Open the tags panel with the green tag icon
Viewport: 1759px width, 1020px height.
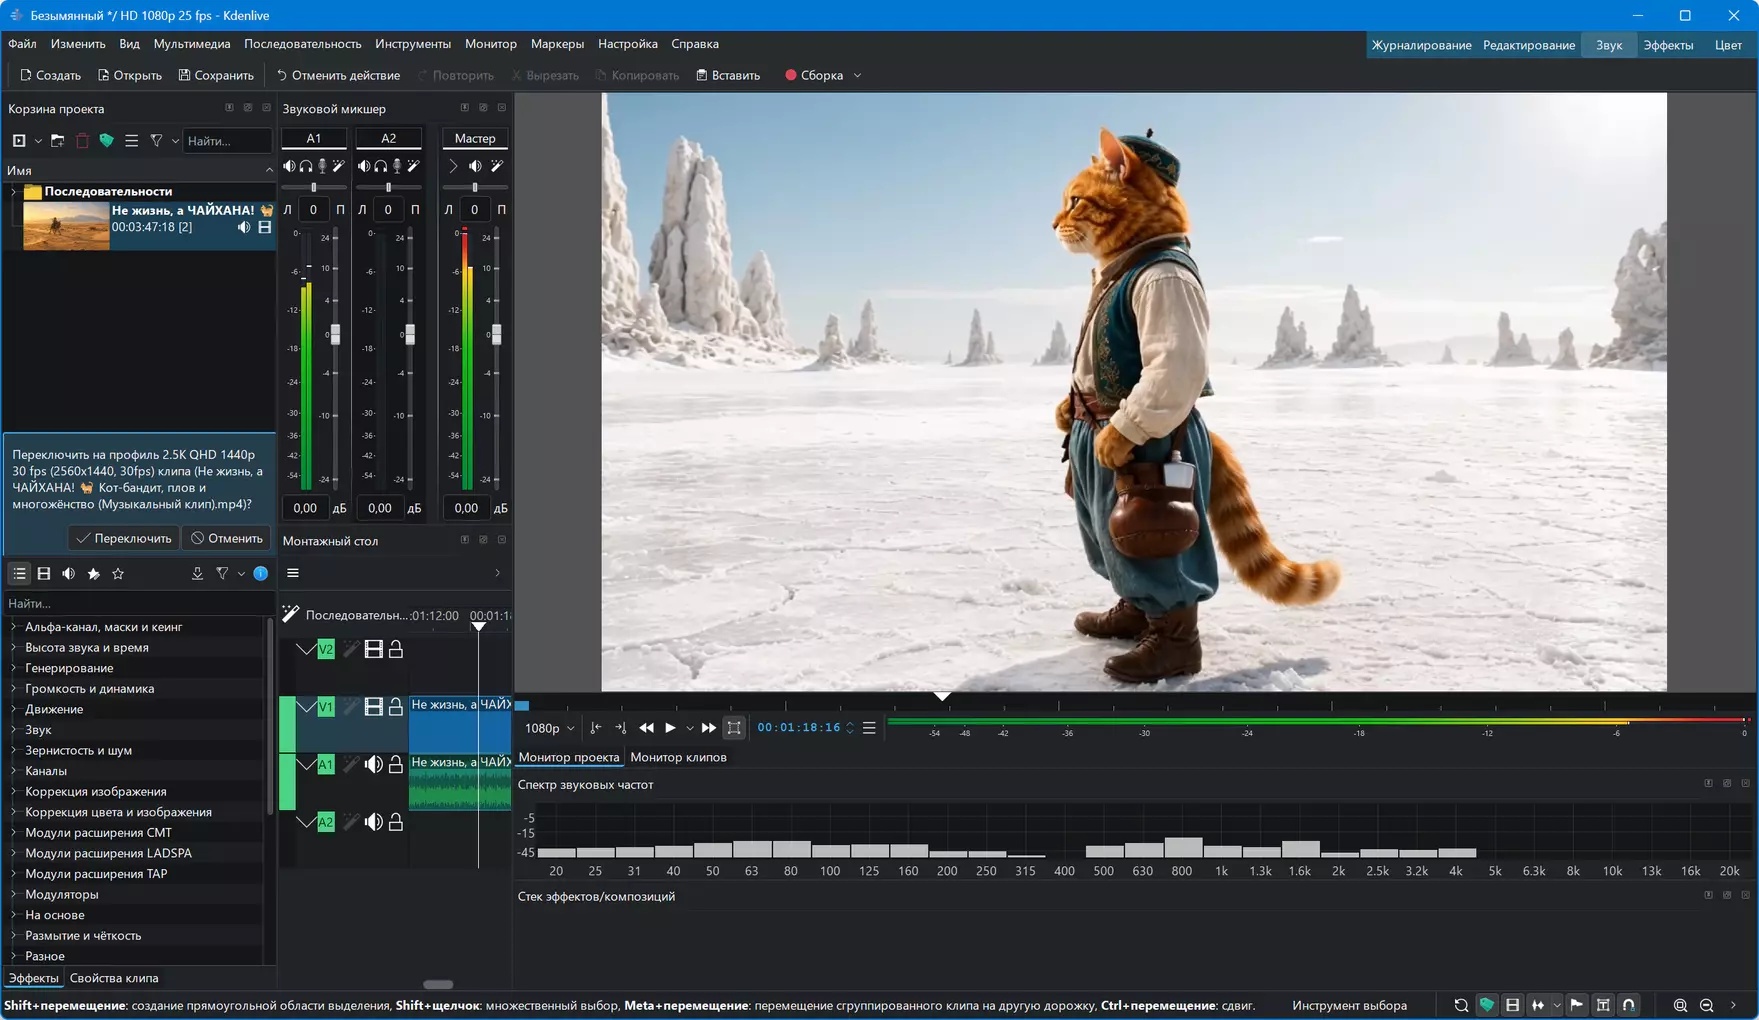pyautogui.click(x=106, y=141)
